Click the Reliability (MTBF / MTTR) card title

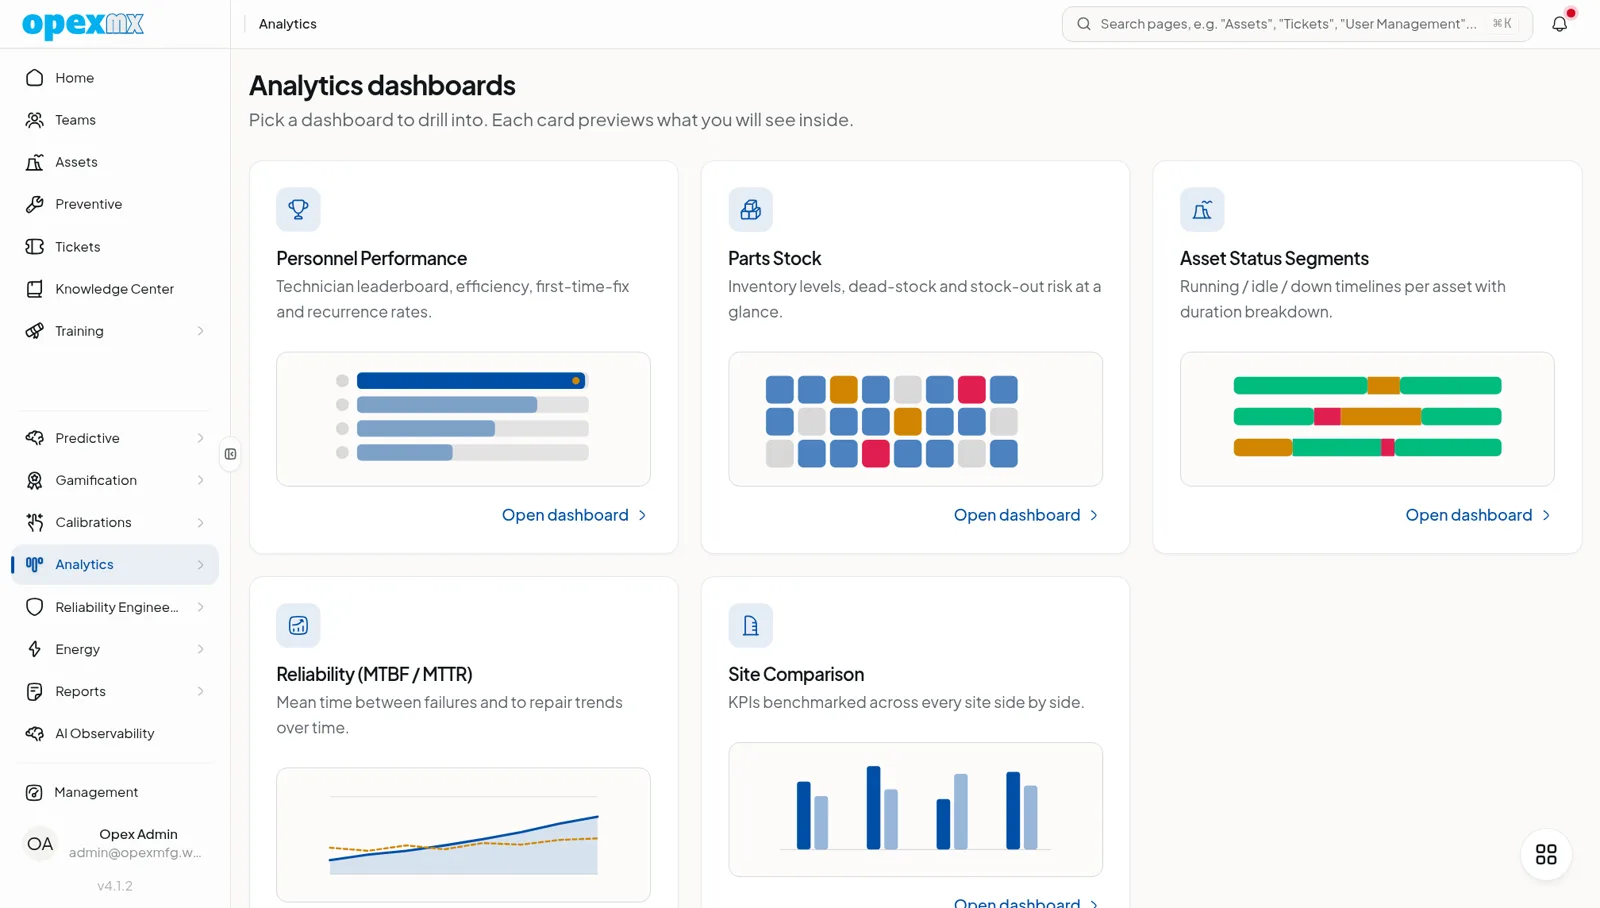[x=374, y=675]
